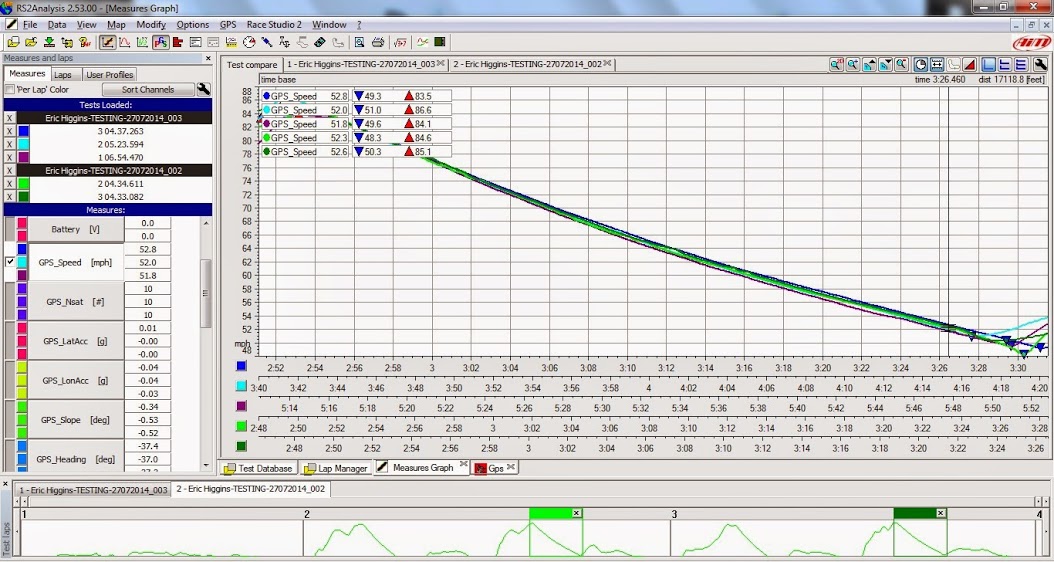Select the pie-clock time mode icon
This screenshot has height=562, width=1054.
tap(921, 64)
